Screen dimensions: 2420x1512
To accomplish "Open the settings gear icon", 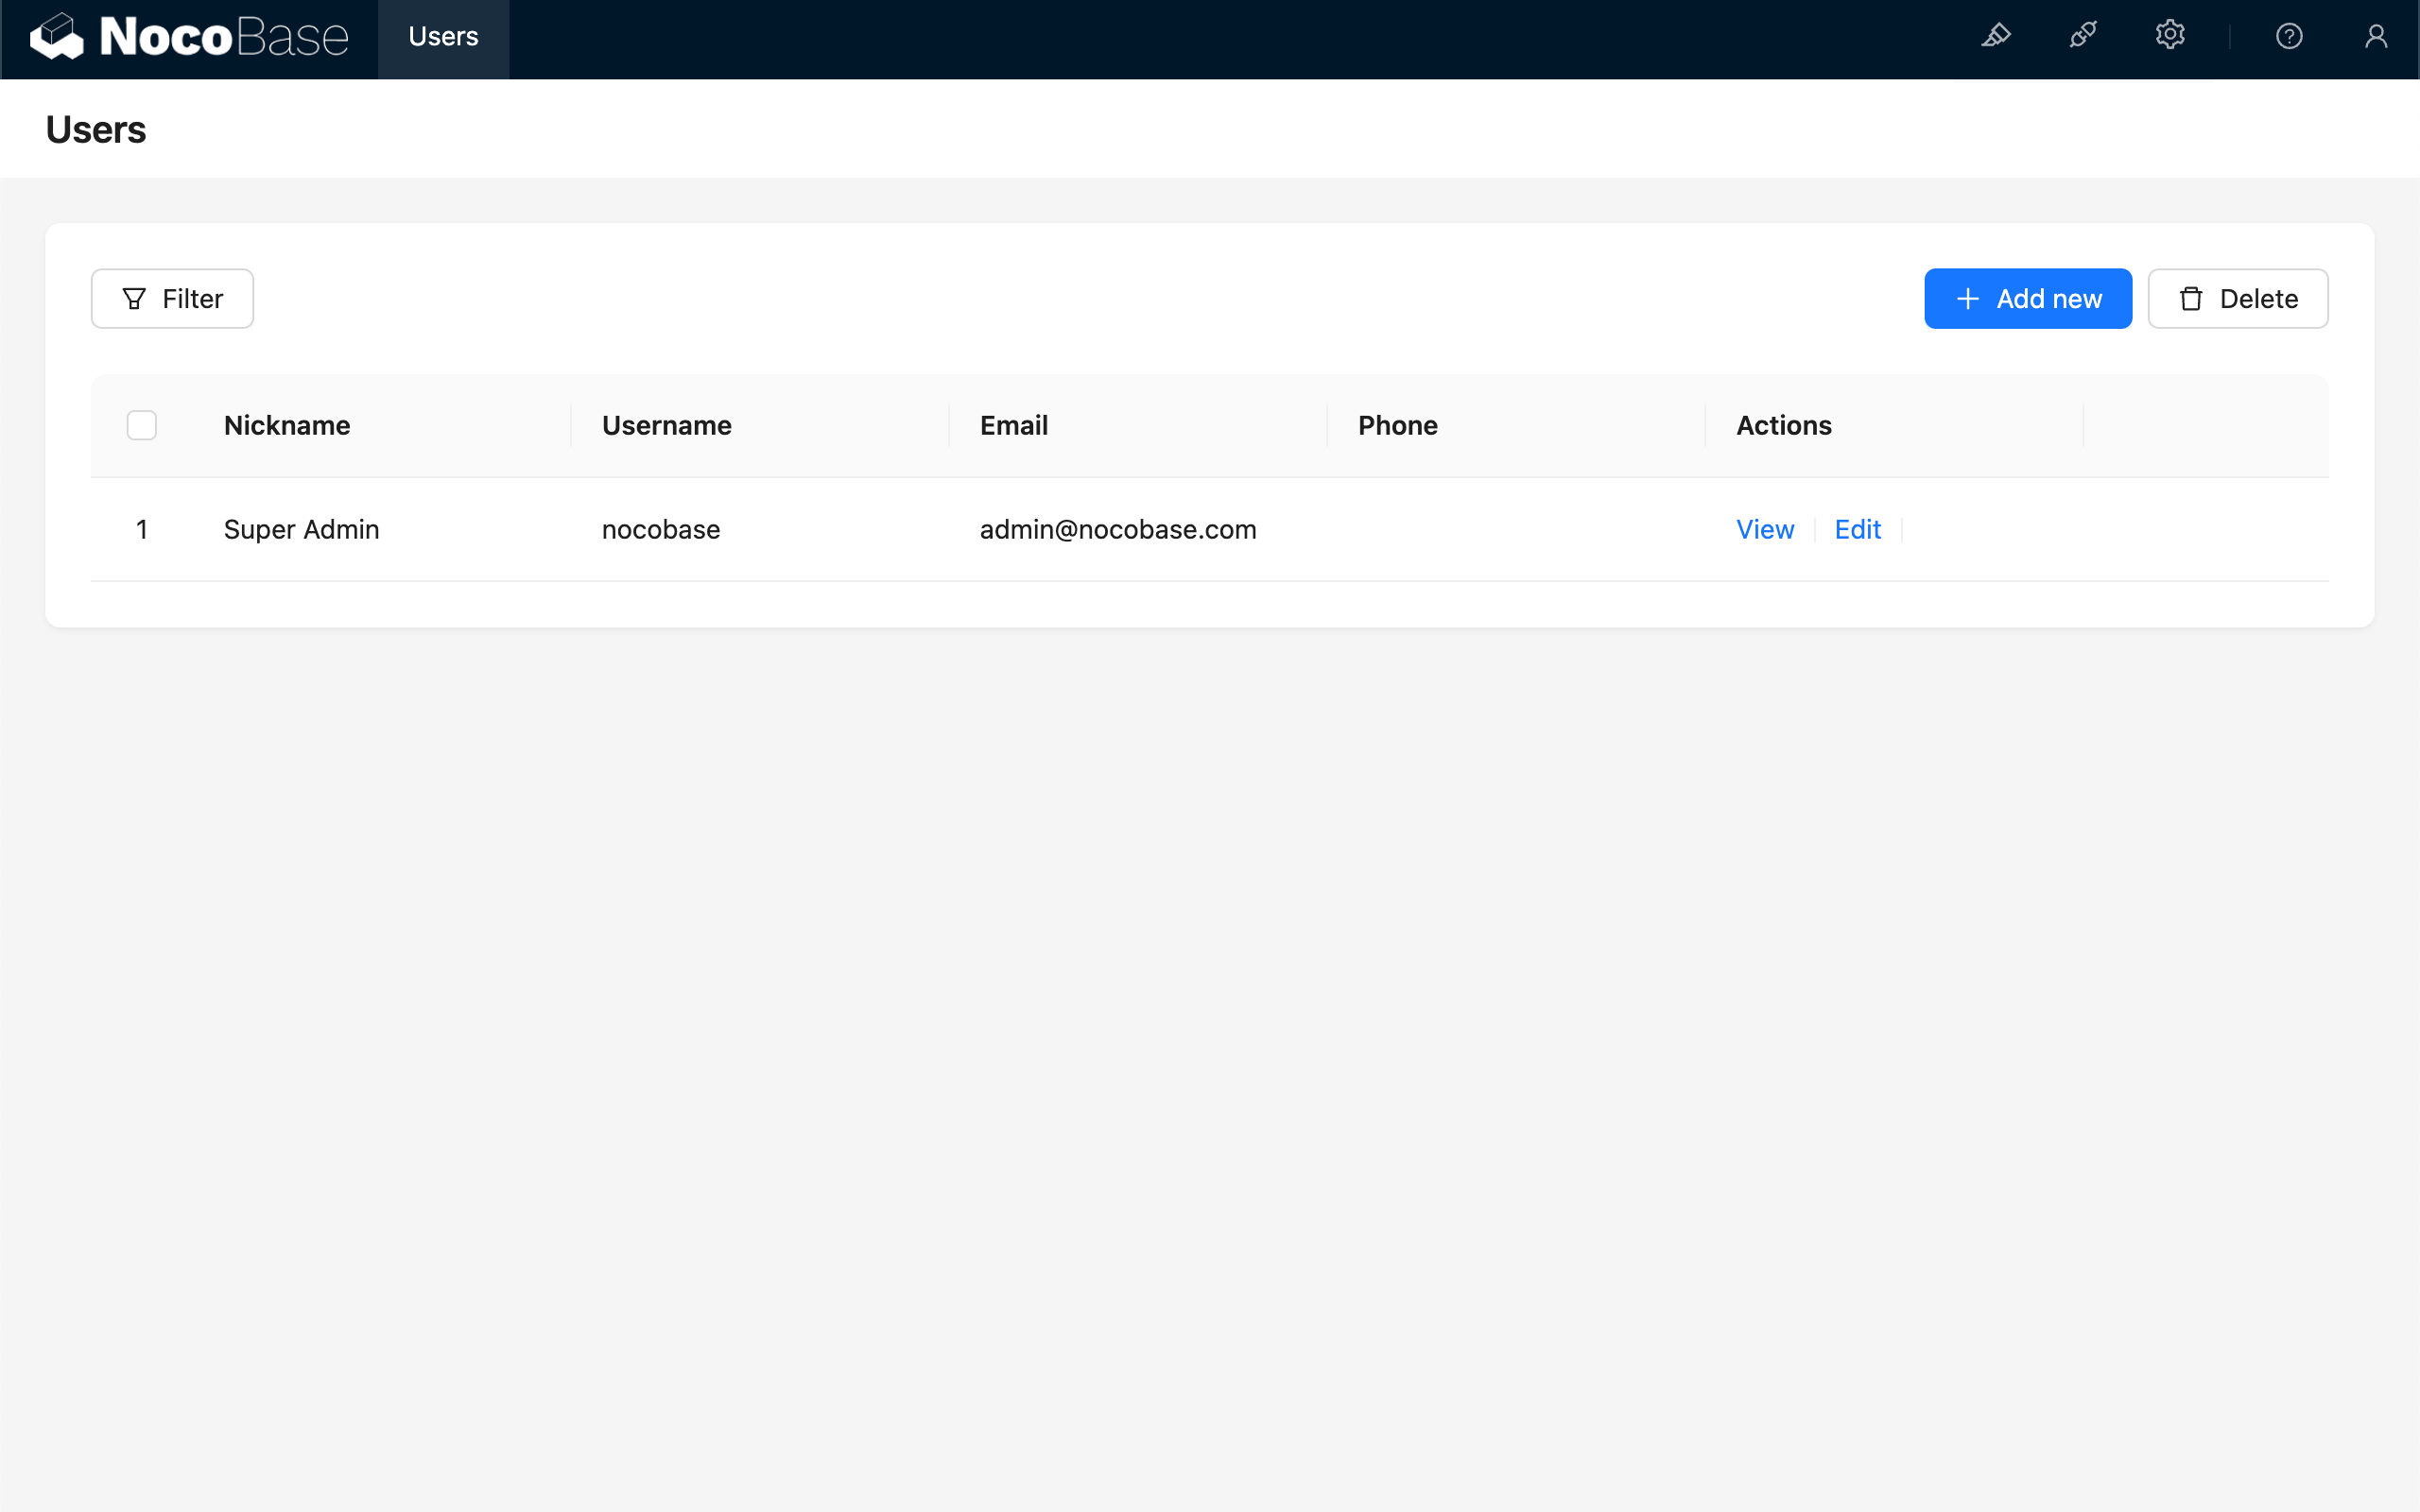I will click(2170, 36).
